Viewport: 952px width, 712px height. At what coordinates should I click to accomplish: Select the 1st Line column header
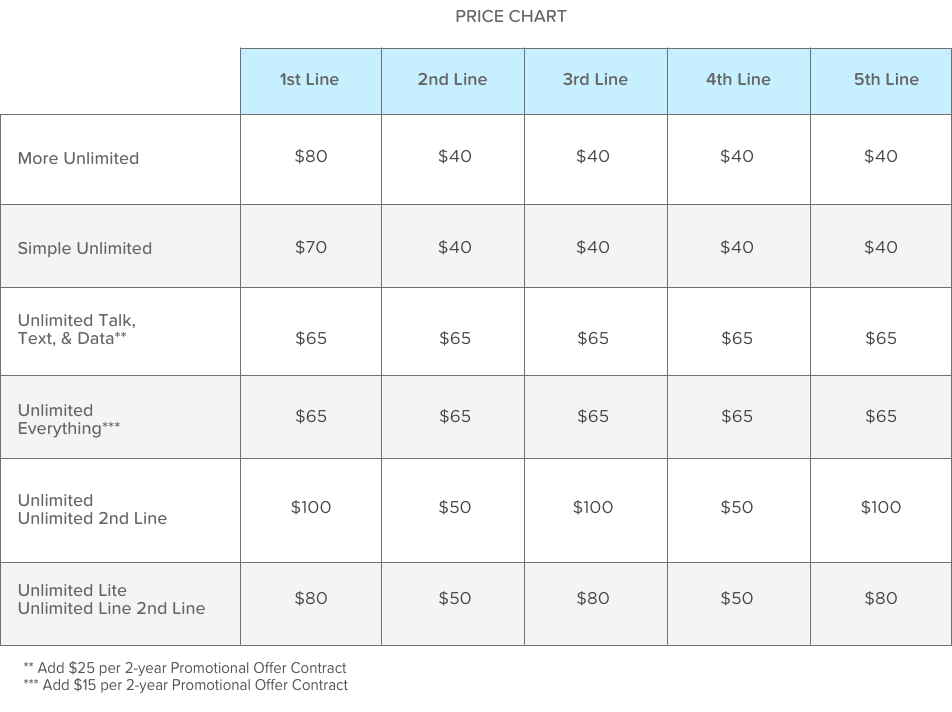pos(309,80)
